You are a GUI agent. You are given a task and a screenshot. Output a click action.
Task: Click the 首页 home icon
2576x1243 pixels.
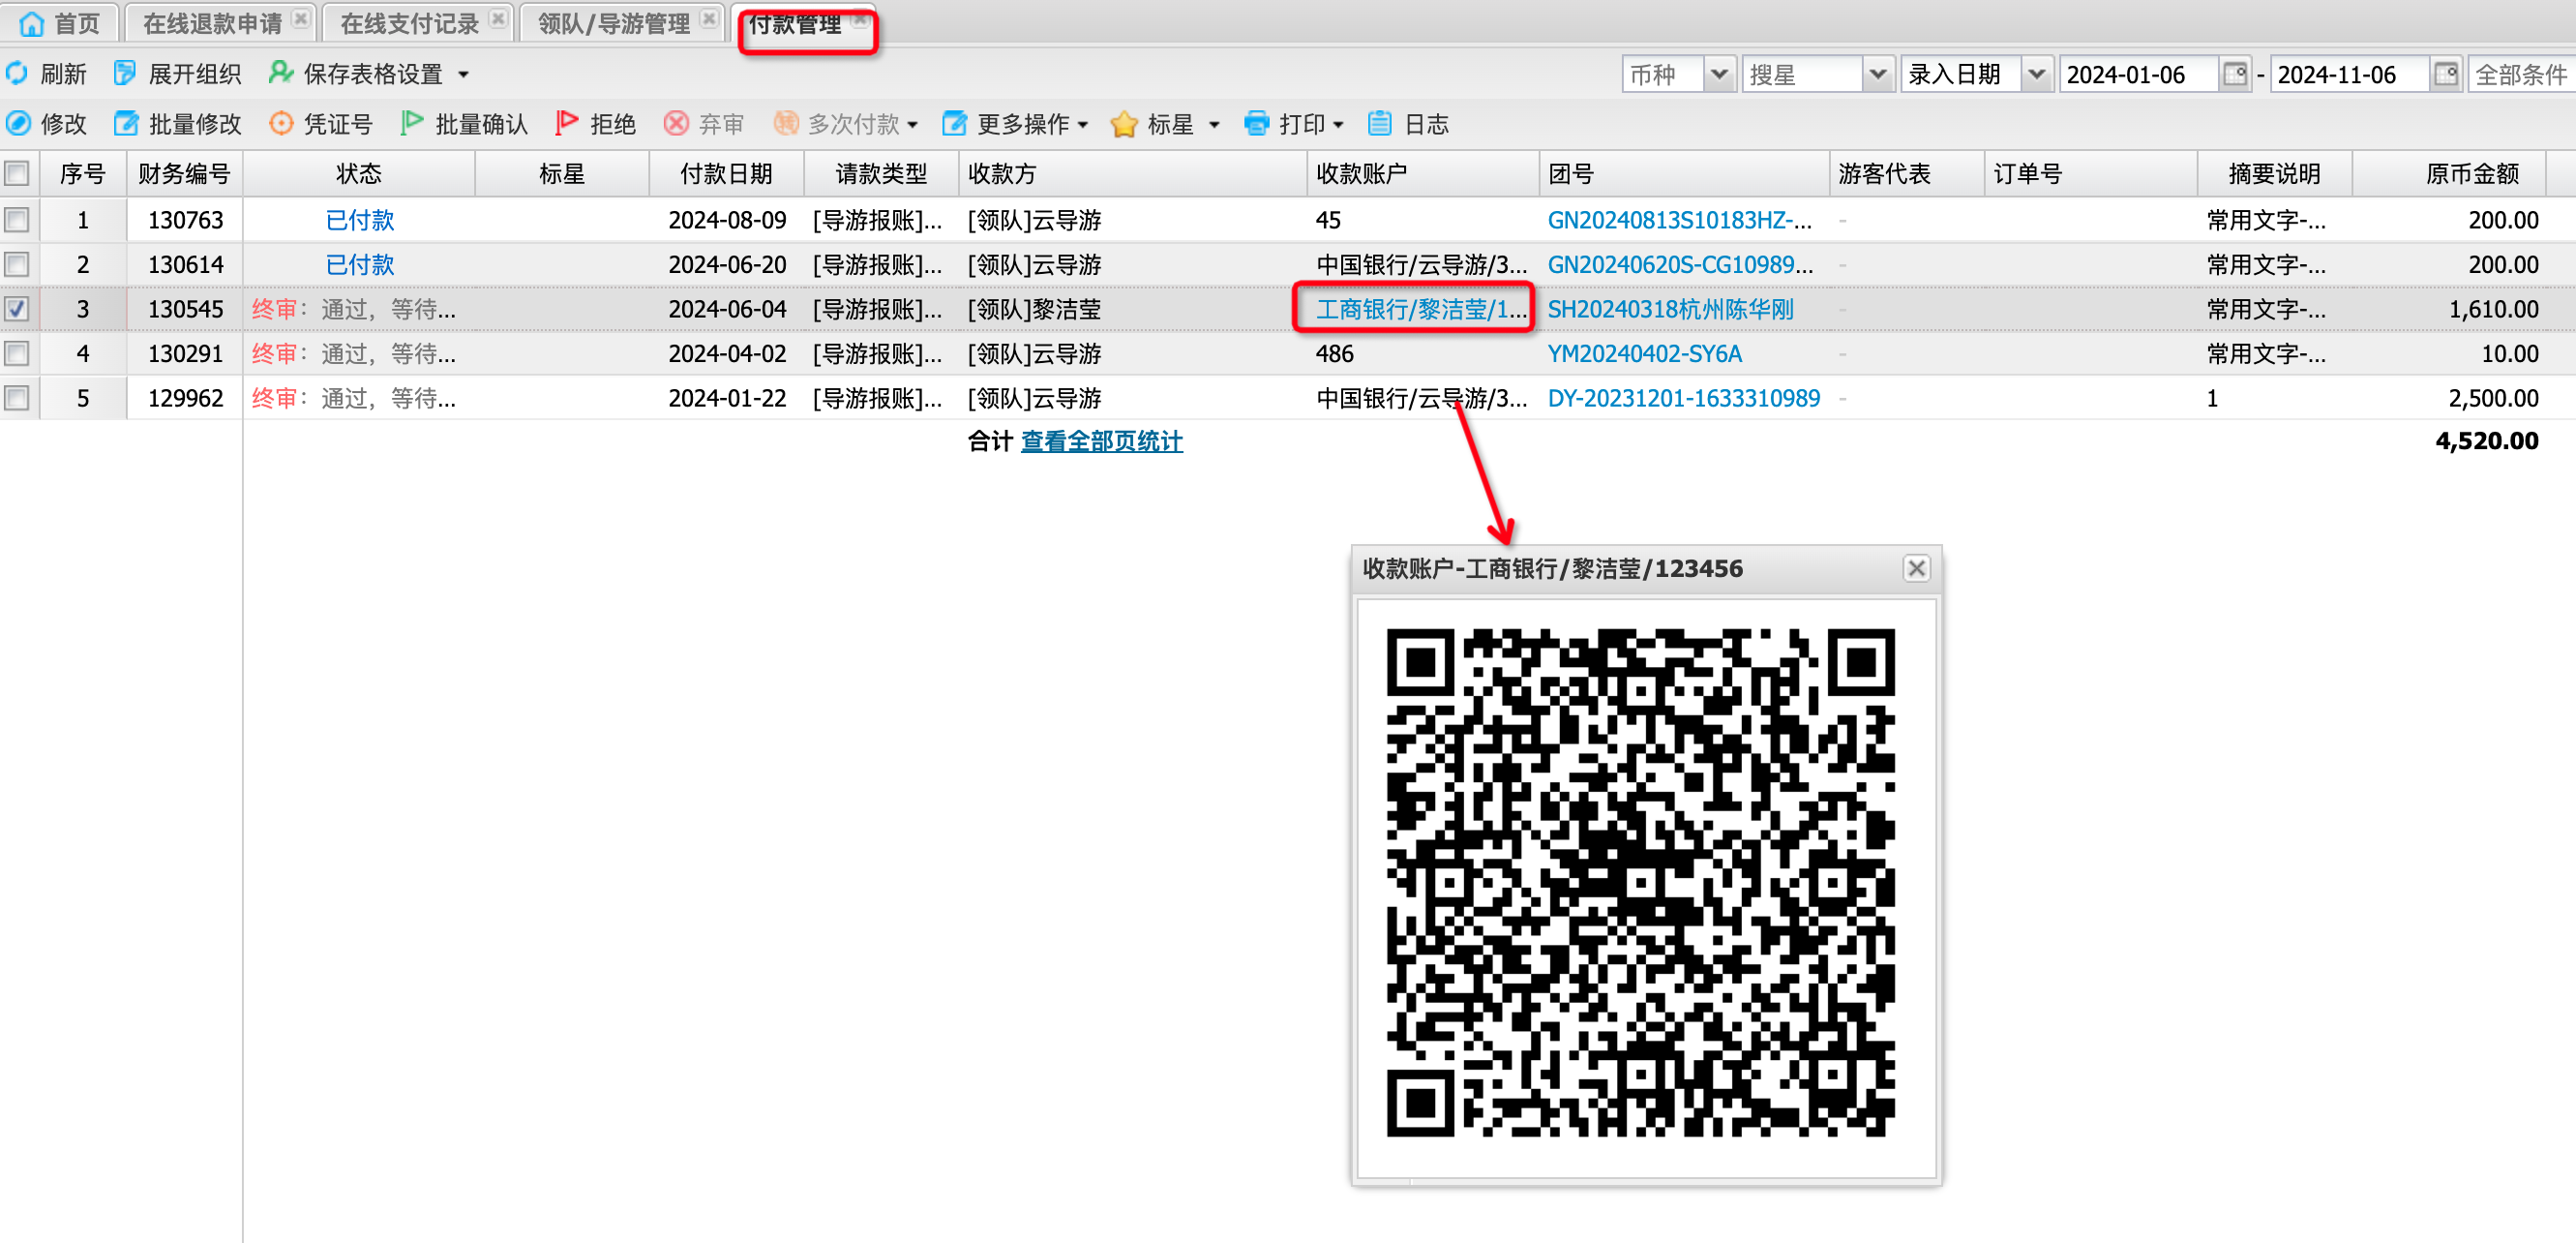(x=31, y=23)
